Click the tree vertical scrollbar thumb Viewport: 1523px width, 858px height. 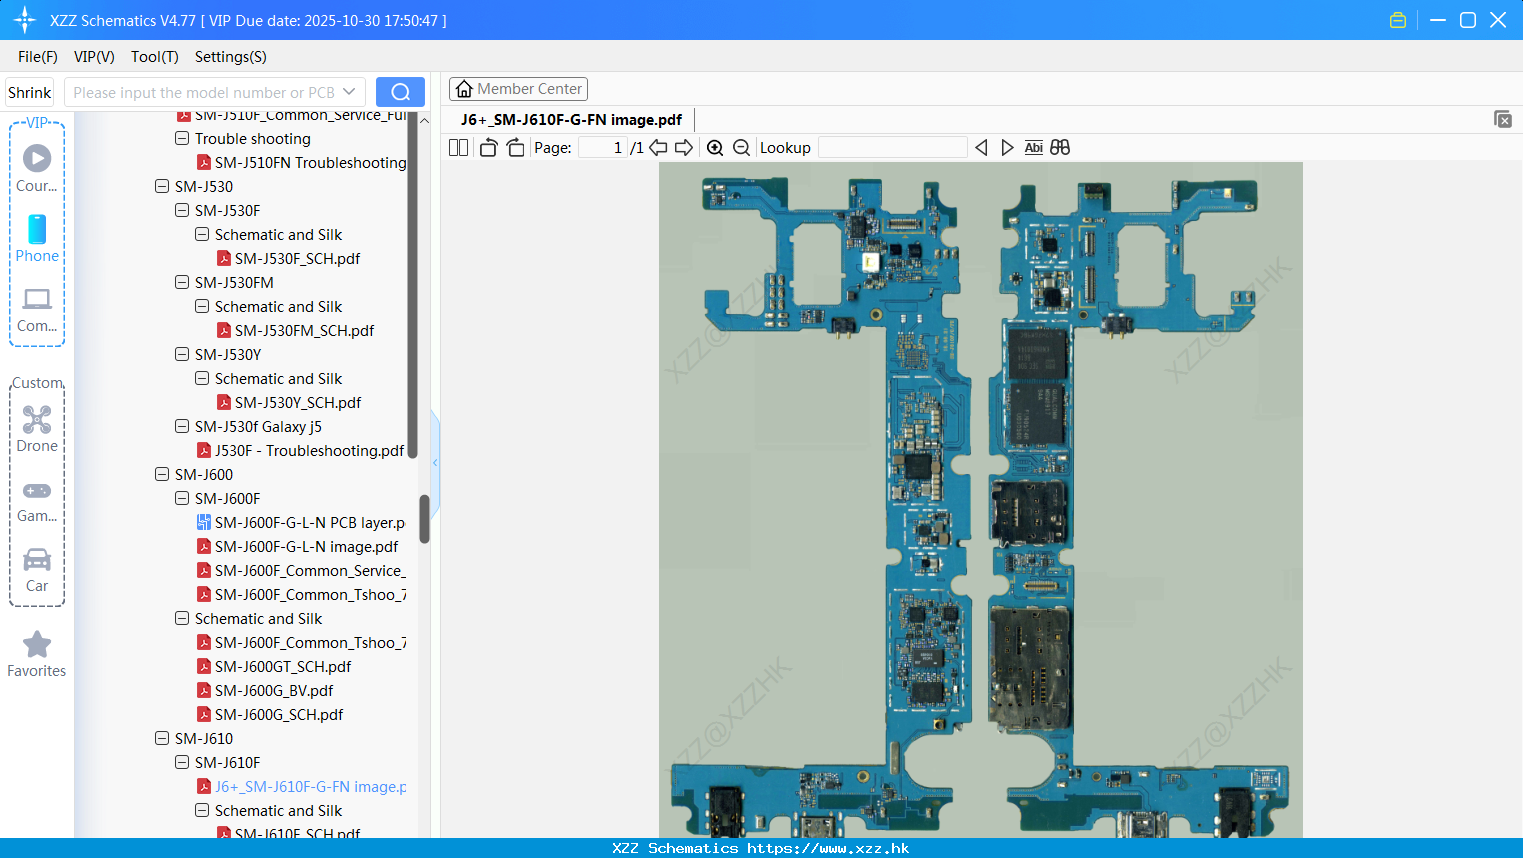pos(424,518)
